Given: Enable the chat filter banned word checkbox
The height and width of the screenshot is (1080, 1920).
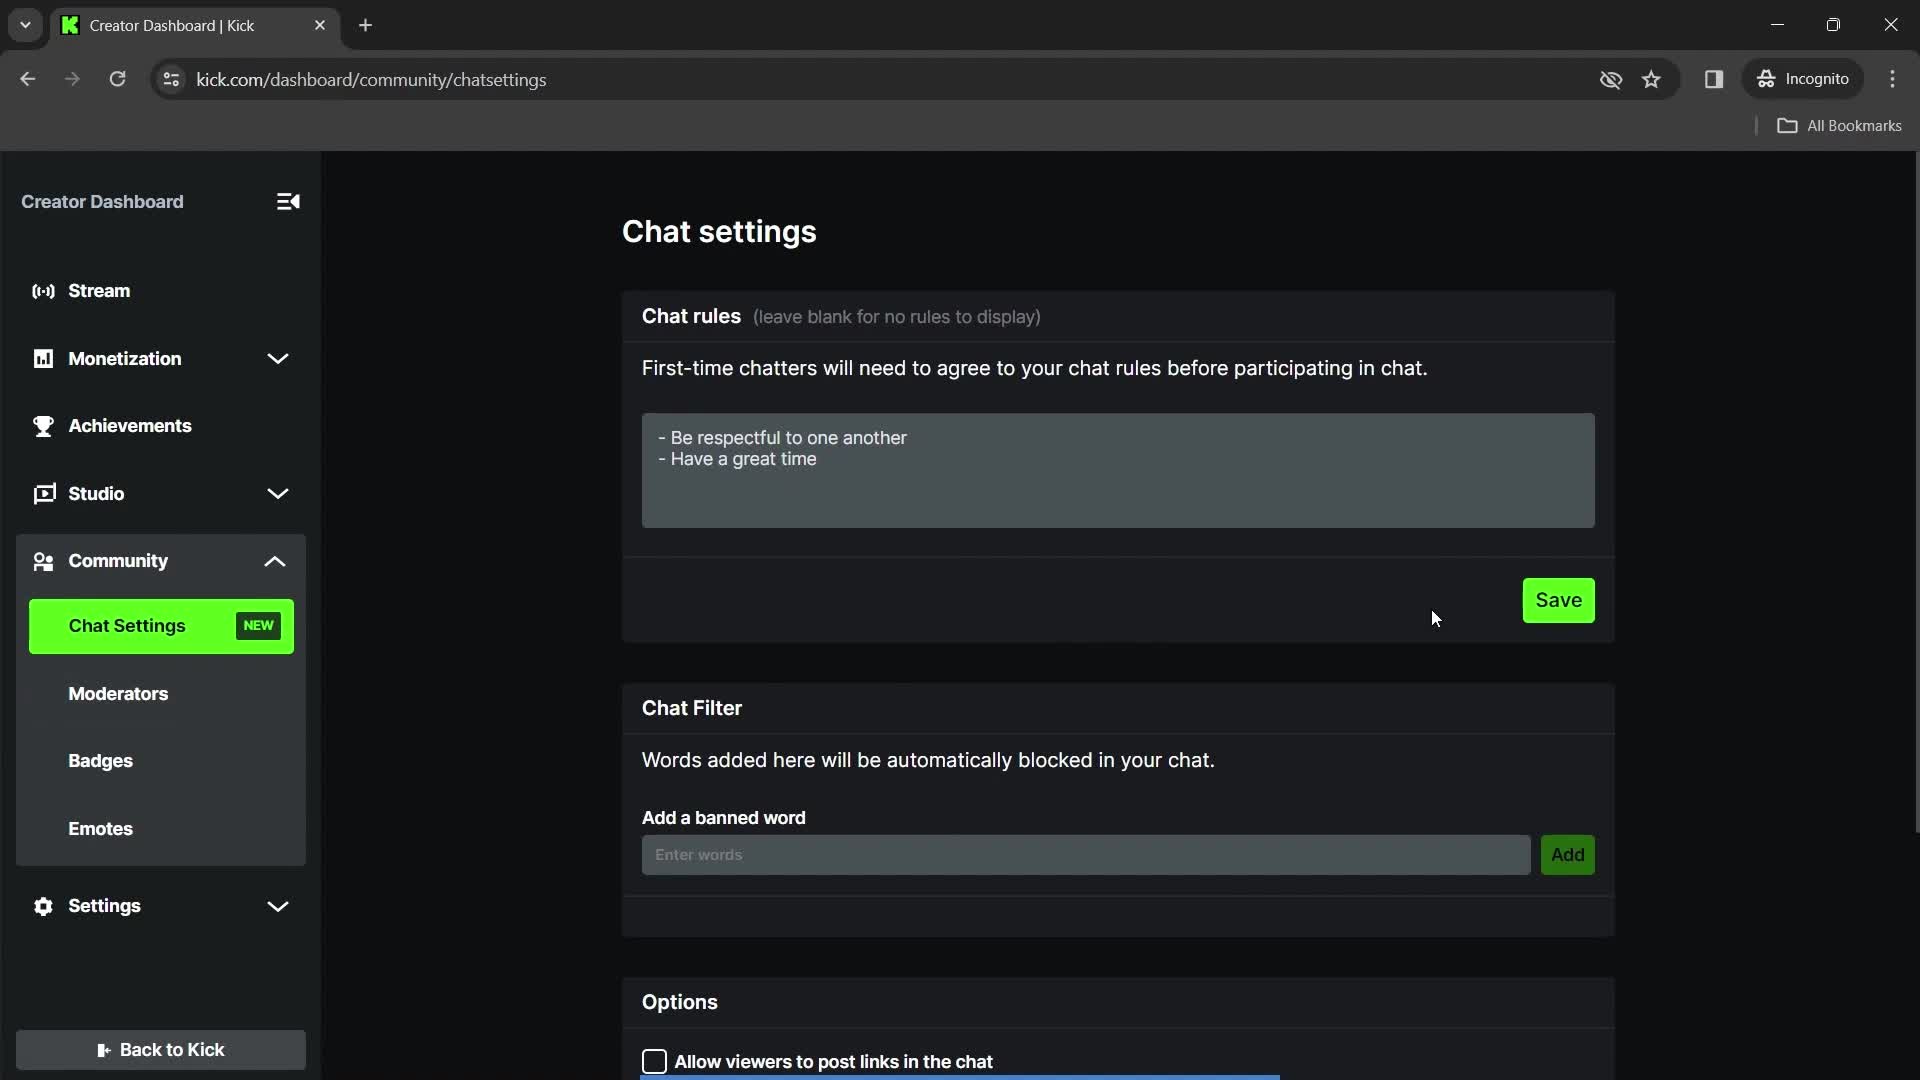Looking at the screenshot, I should (654, 1060).
